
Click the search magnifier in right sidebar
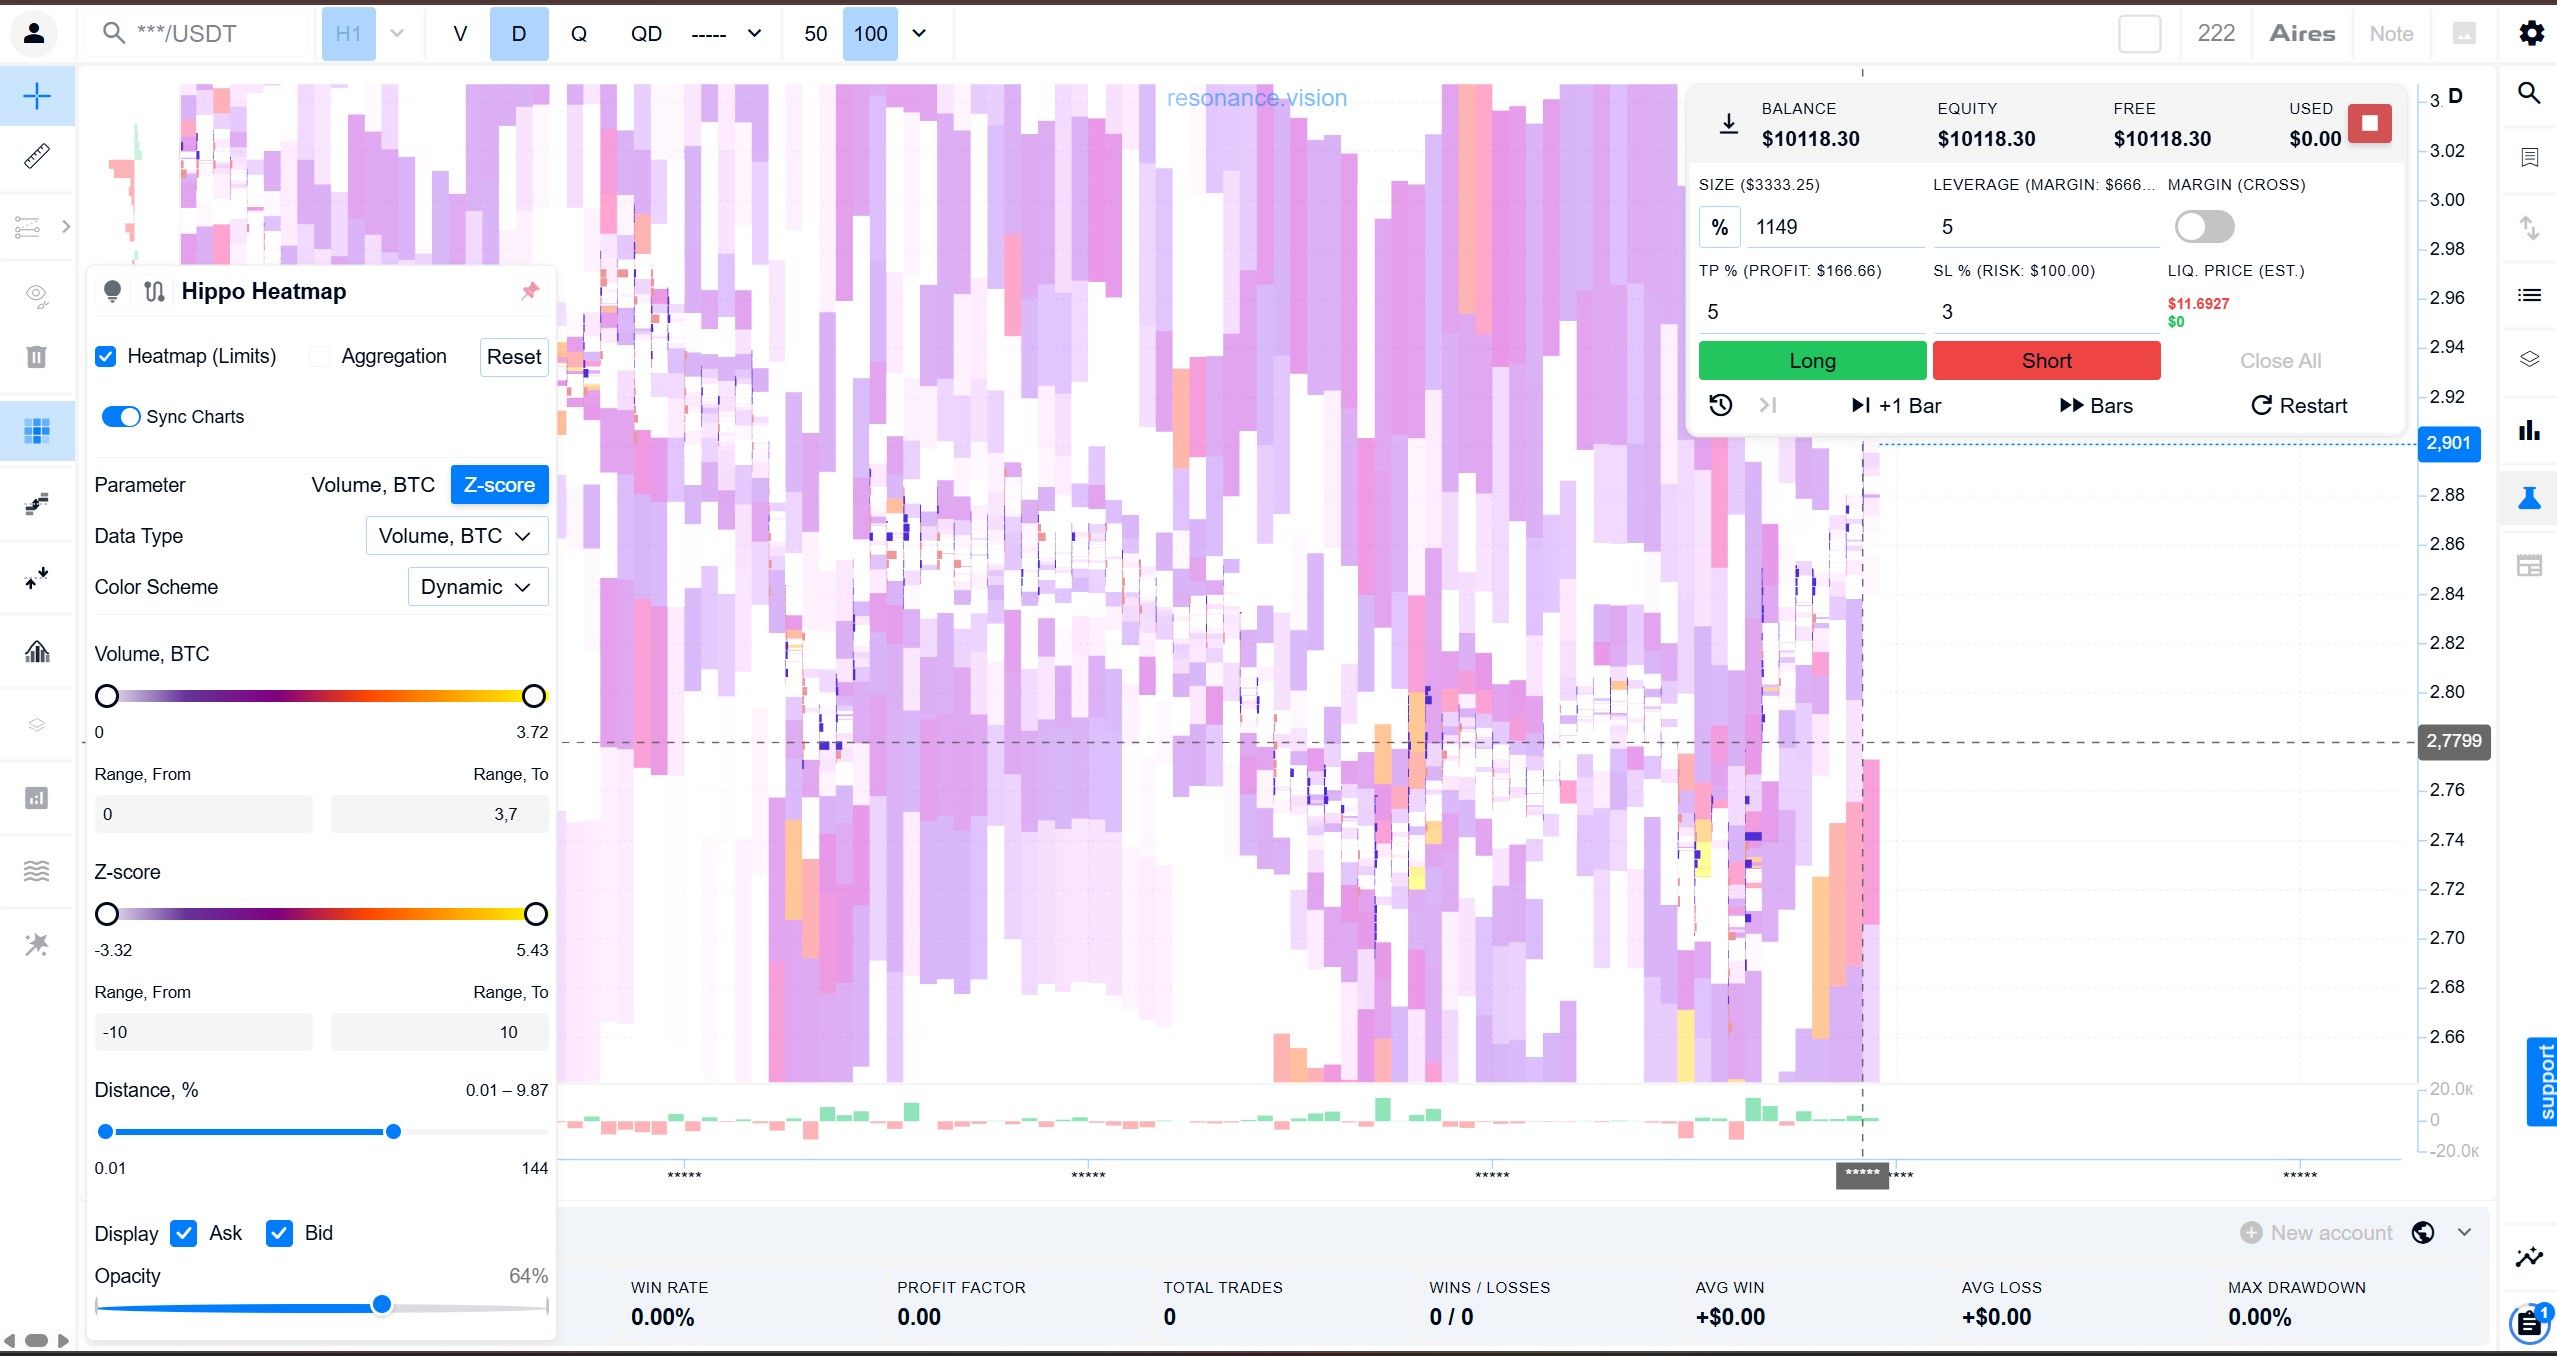(x=2529, y=93)
